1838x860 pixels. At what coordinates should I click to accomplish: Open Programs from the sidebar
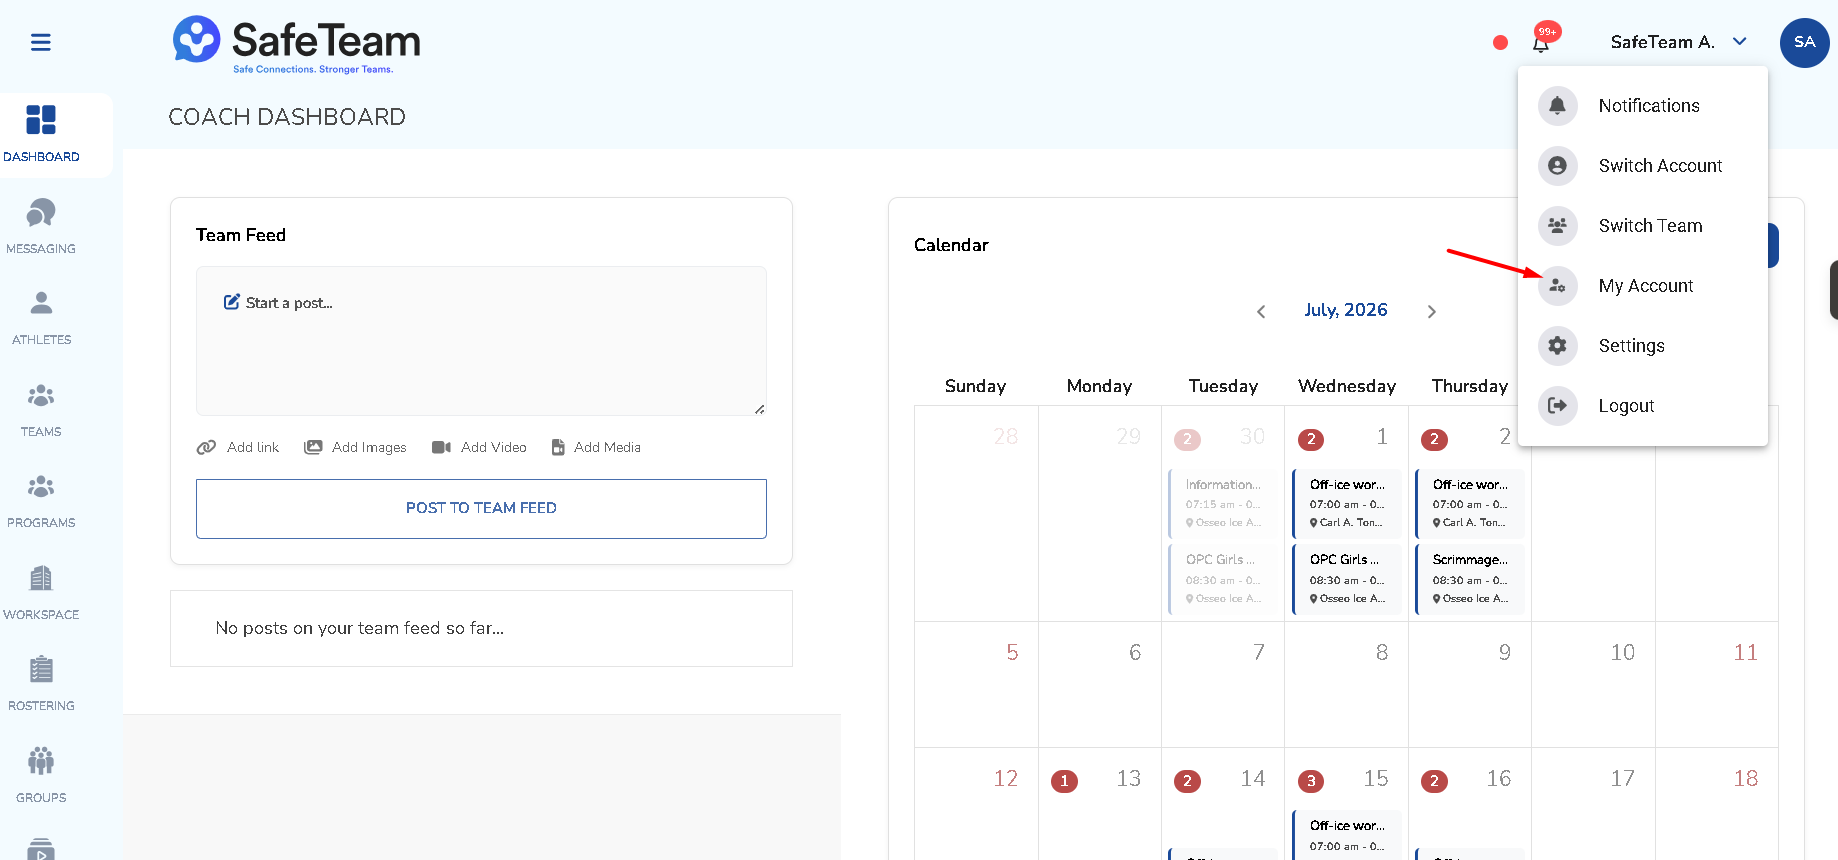click(x=41, y=501)
